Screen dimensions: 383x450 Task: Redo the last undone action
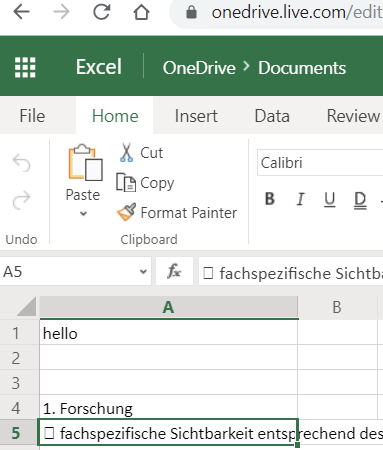pos(21,200)
